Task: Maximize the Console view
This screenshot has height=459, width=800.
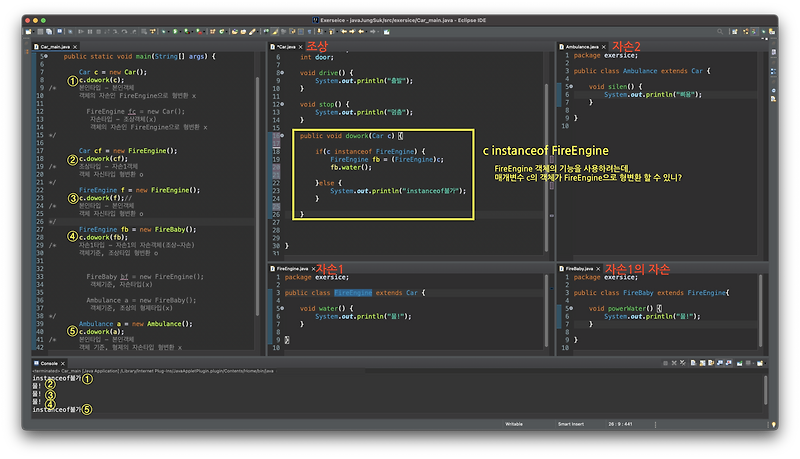Action: (x=765, y=362)
